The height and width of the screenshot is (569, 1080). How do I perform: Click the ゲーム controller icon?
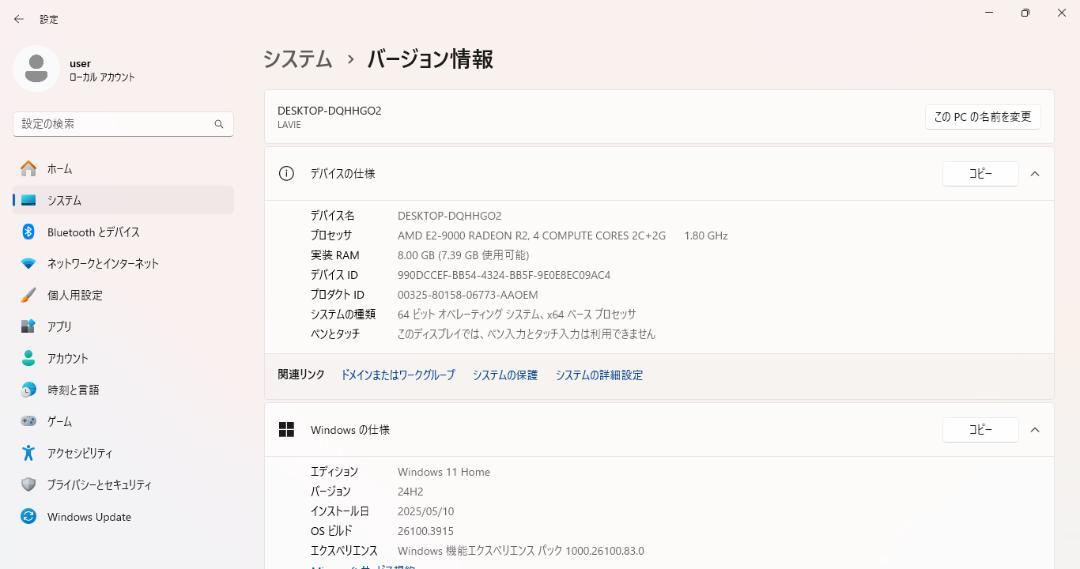coord(28,420)
